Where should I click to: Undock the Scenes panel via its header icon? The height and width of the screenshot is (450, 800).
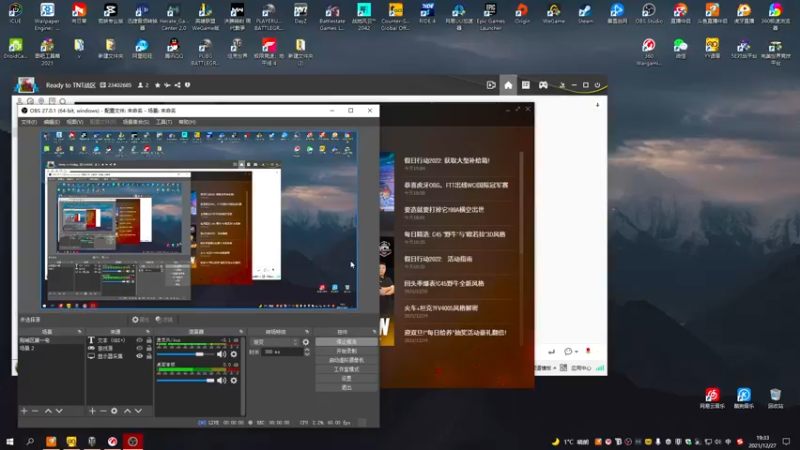(79, 332)
